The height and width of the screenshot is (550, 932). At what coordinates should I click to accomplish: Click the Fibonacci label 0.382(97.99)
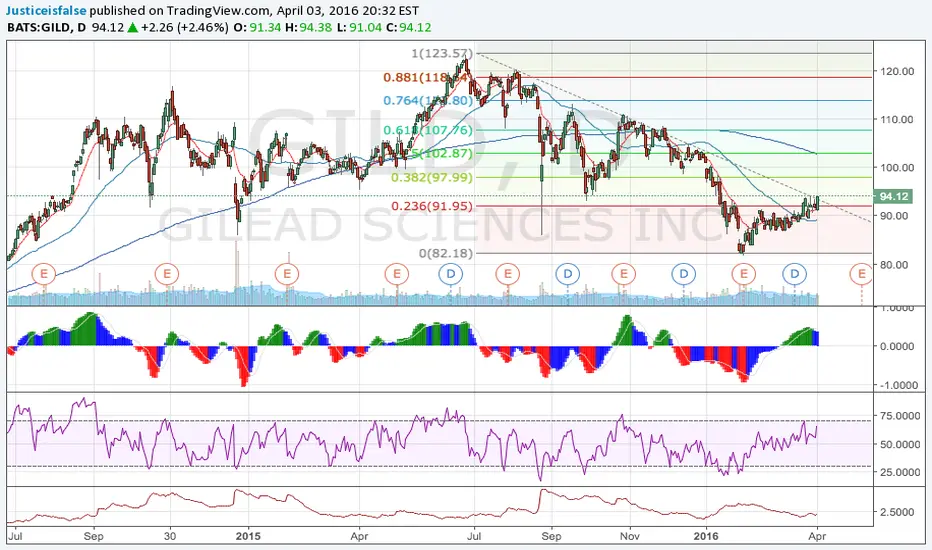click(432, 177)
